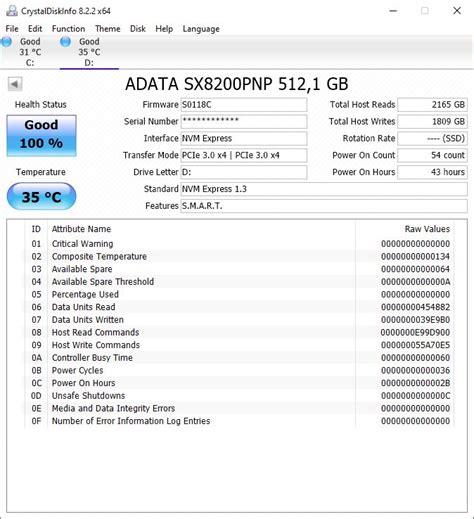
Task: Select the Host Read Commands row
Action: (239, 332)
